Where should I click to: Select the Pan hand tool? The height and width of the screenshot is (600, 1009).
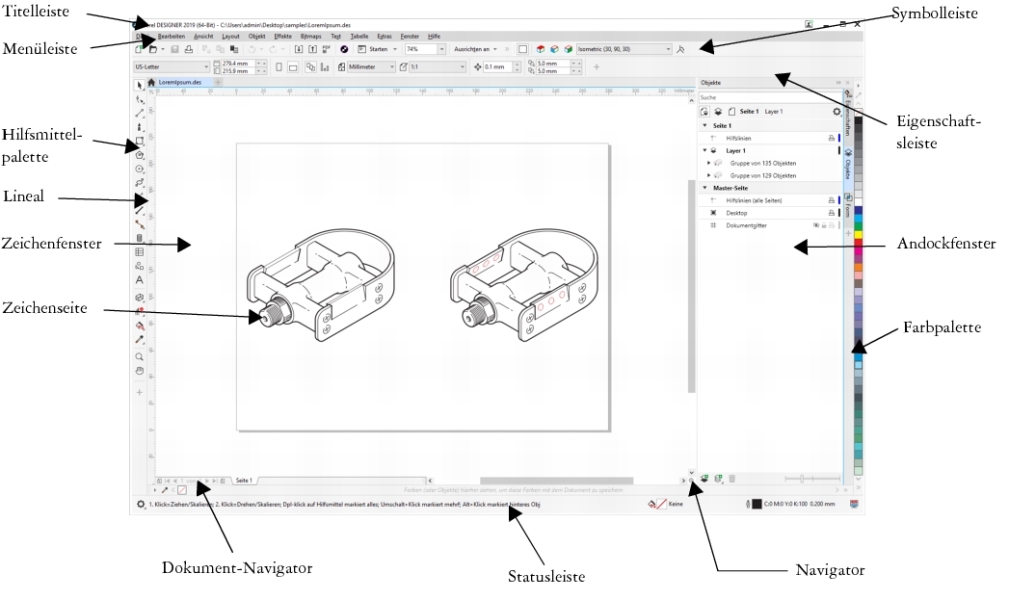(139, 370)
